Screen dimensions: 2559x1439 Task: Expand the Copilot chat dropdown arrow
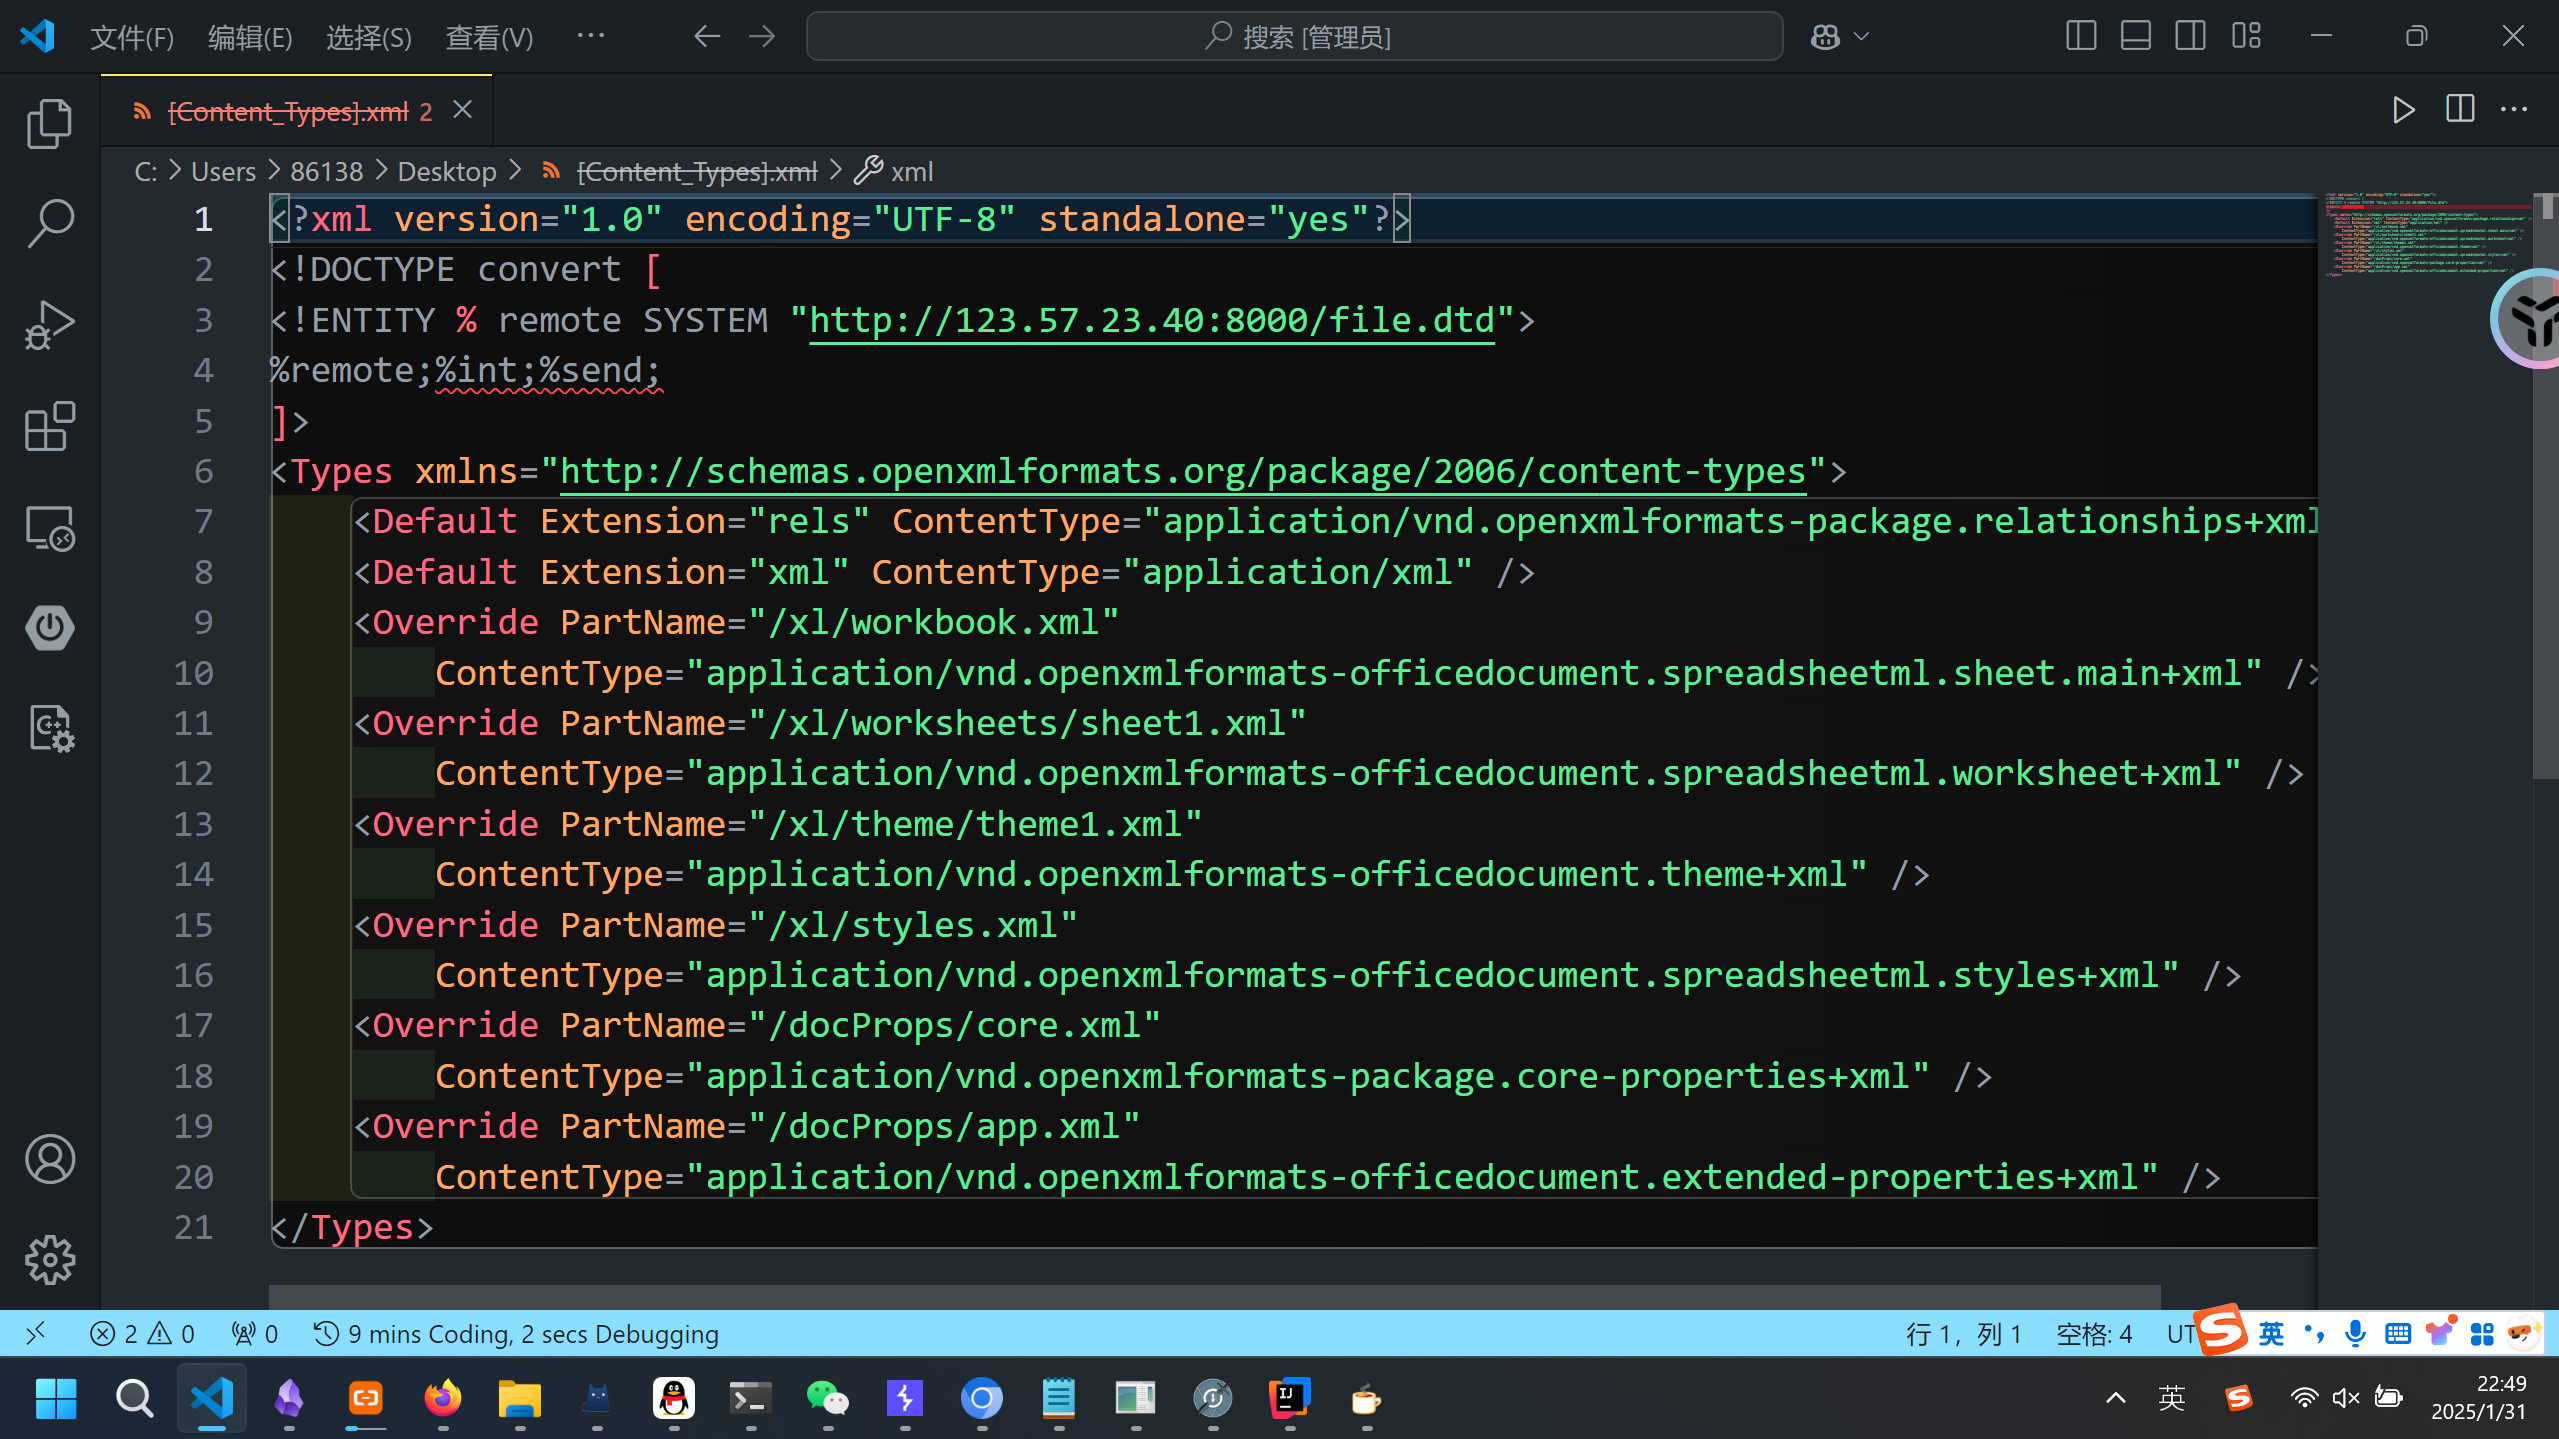click(1861, 37)
